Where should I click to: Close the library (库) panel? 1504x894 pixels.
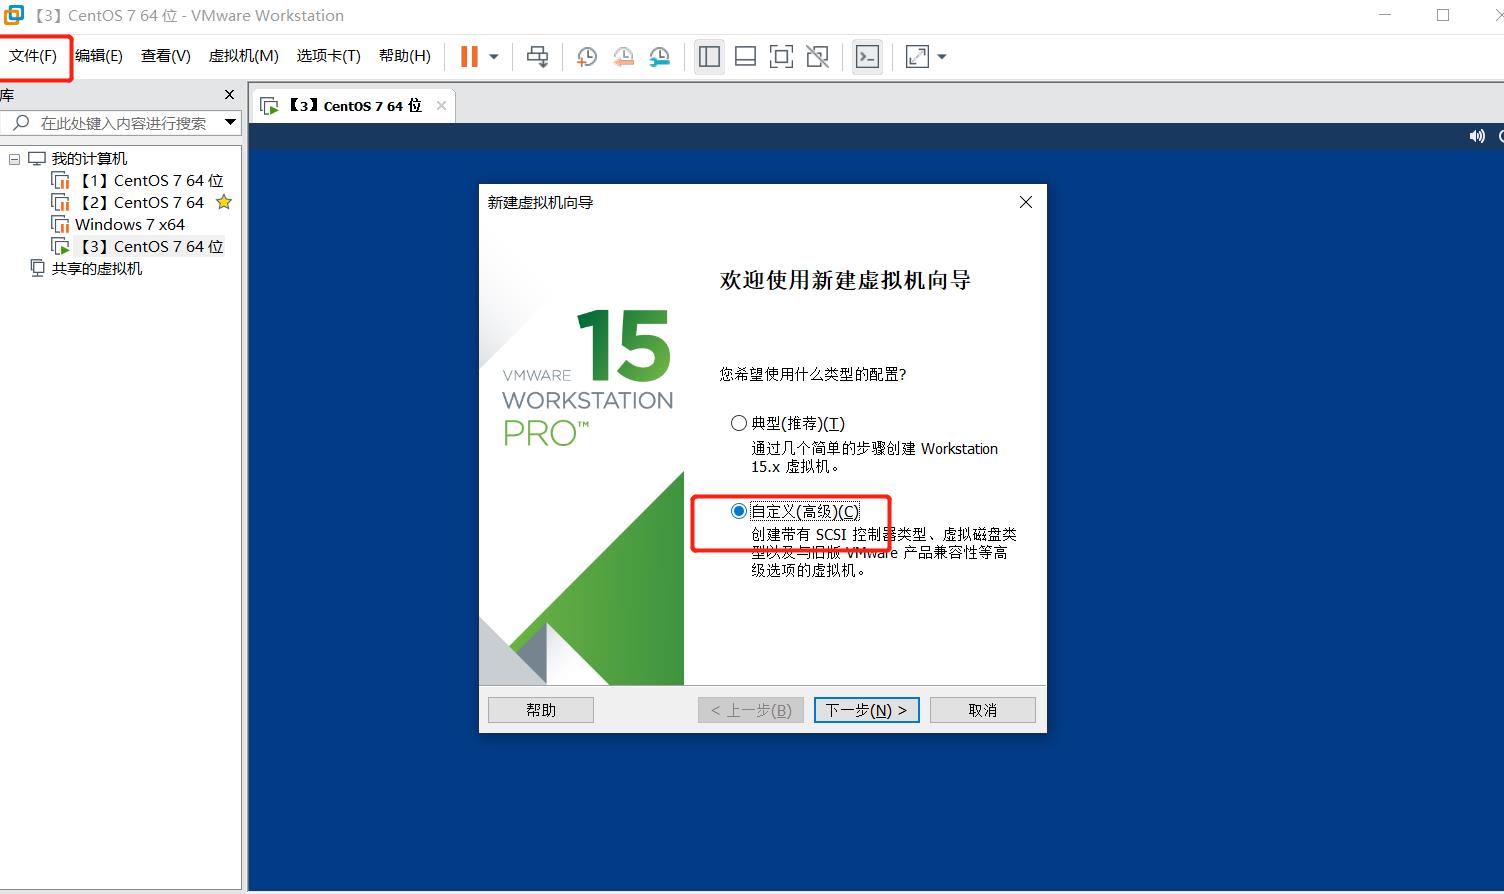point(229,95)
